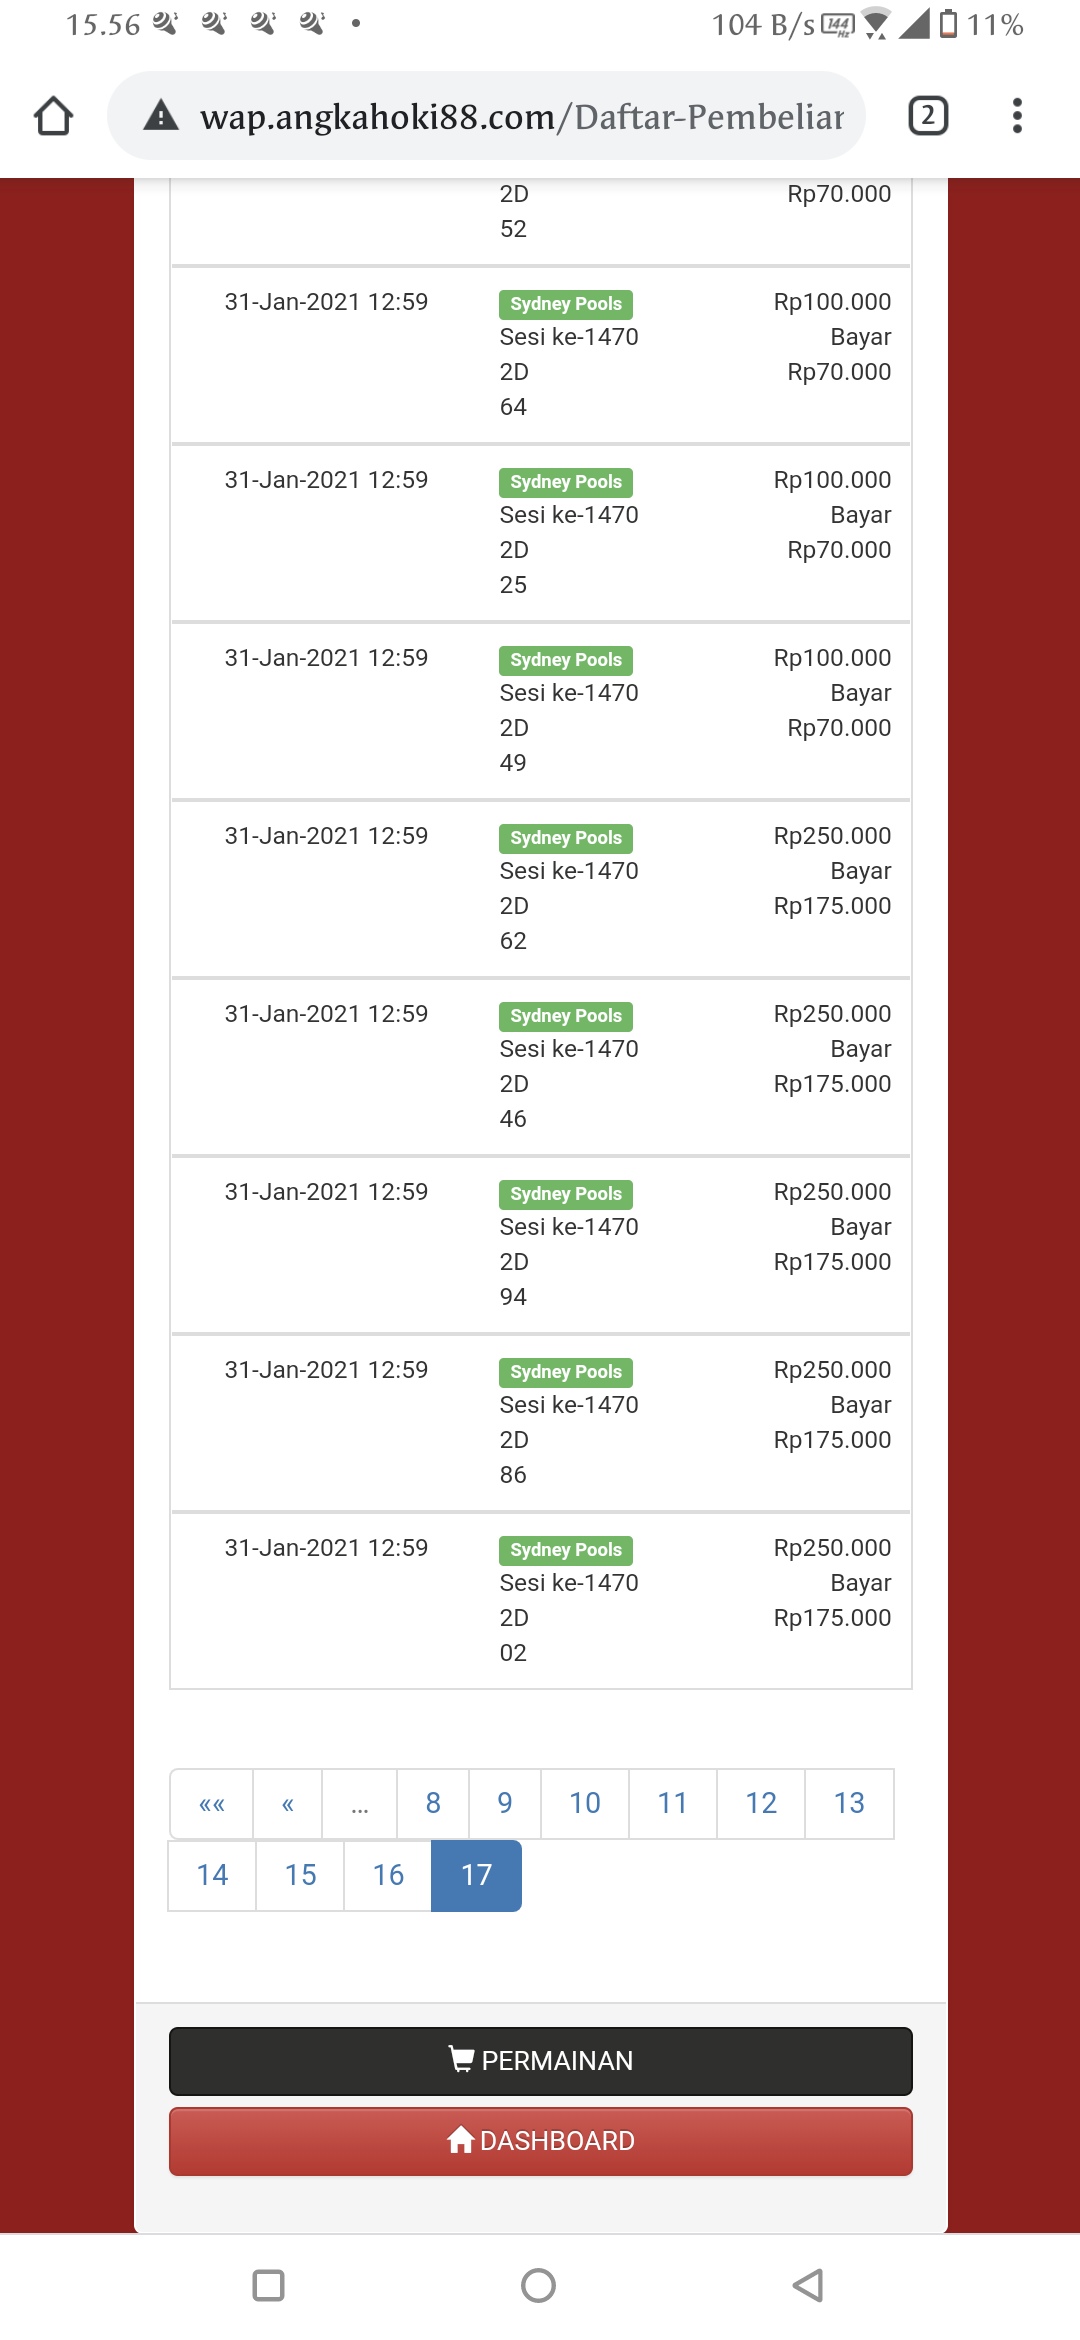Jump to first page with double arrow
The image size is (1080, 2340).
pyautogui.click(x=212, y=1804)
